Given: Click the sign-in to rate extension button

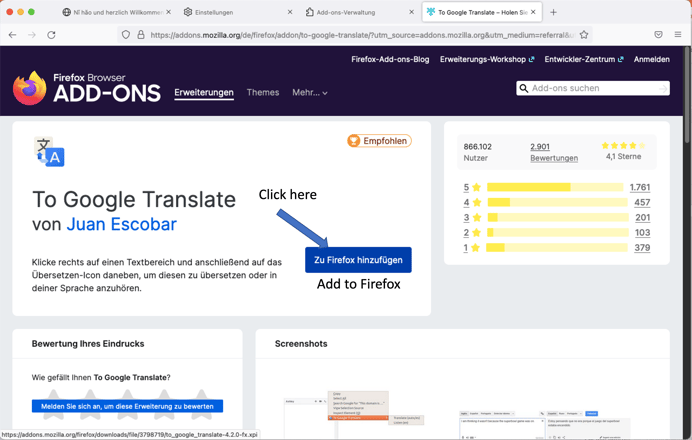Looking at the screenshot, I should pyautogui.click(x=127, y=406).
